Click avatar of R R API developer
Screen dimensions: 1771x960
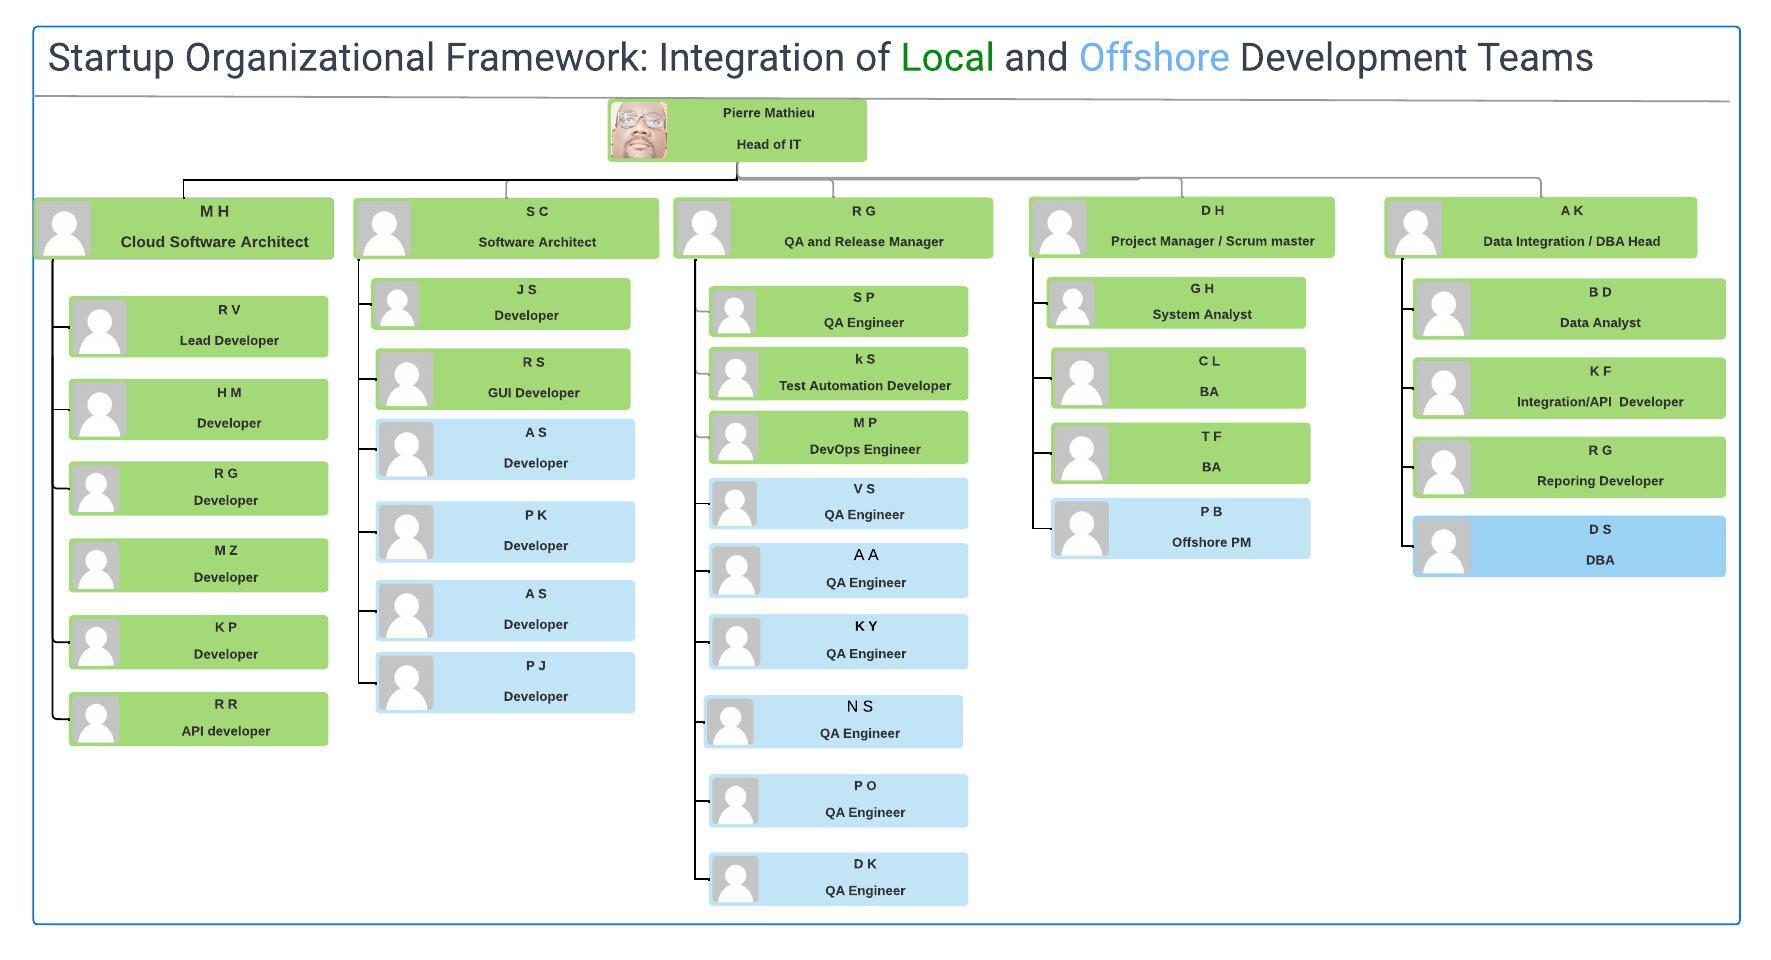pyautogui.click(x=96, y=719)
